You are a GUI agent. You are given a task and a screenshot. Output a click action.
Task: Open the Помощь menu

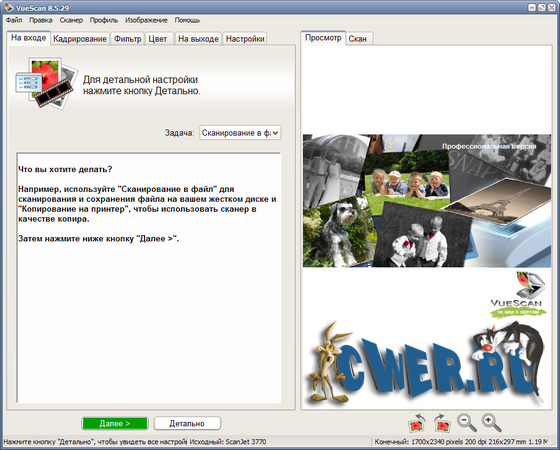coord(187,20)
